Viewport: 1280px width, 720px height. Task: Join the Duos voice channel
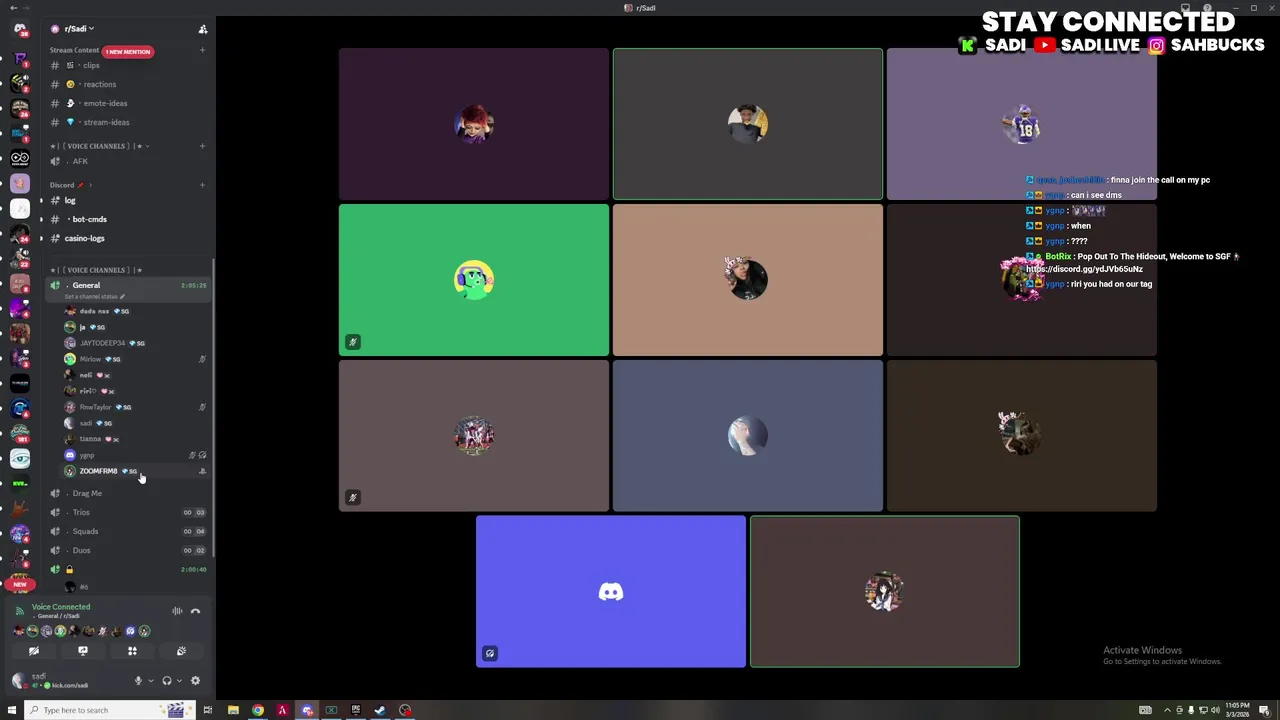(128, 550)
